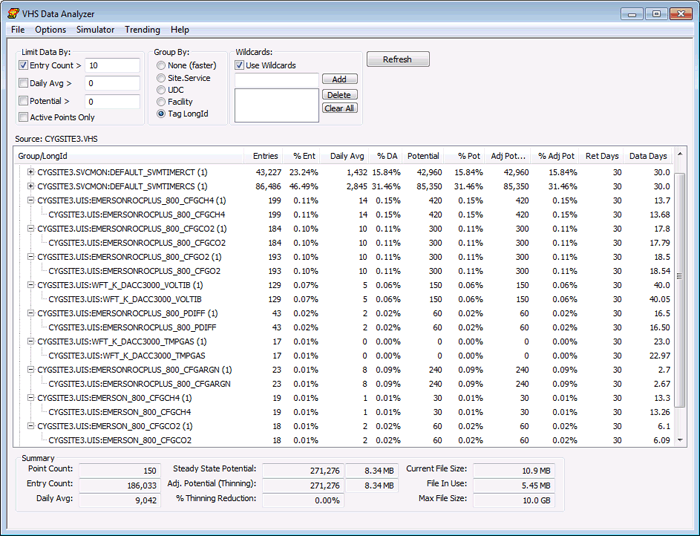The image size is (700, 536).
Task: Collapse the EMERSONROCPLUS_800_PDIFF group
Action: click(x=30, y=313)
